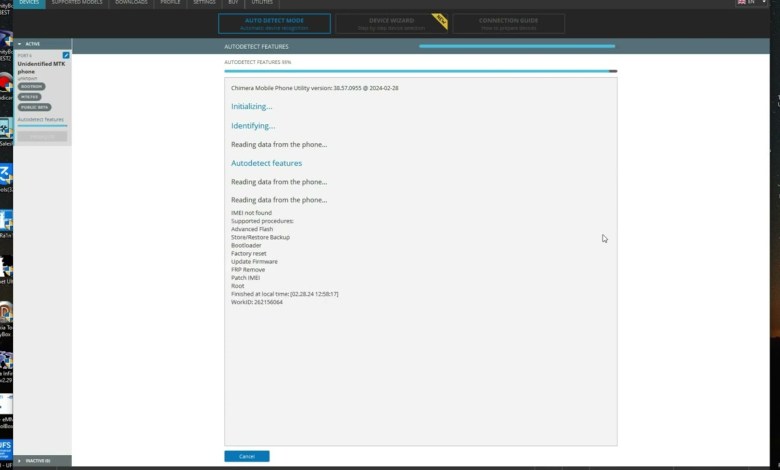
Task: Expand the Inactive devices section
Action: (x=19, y=460)
